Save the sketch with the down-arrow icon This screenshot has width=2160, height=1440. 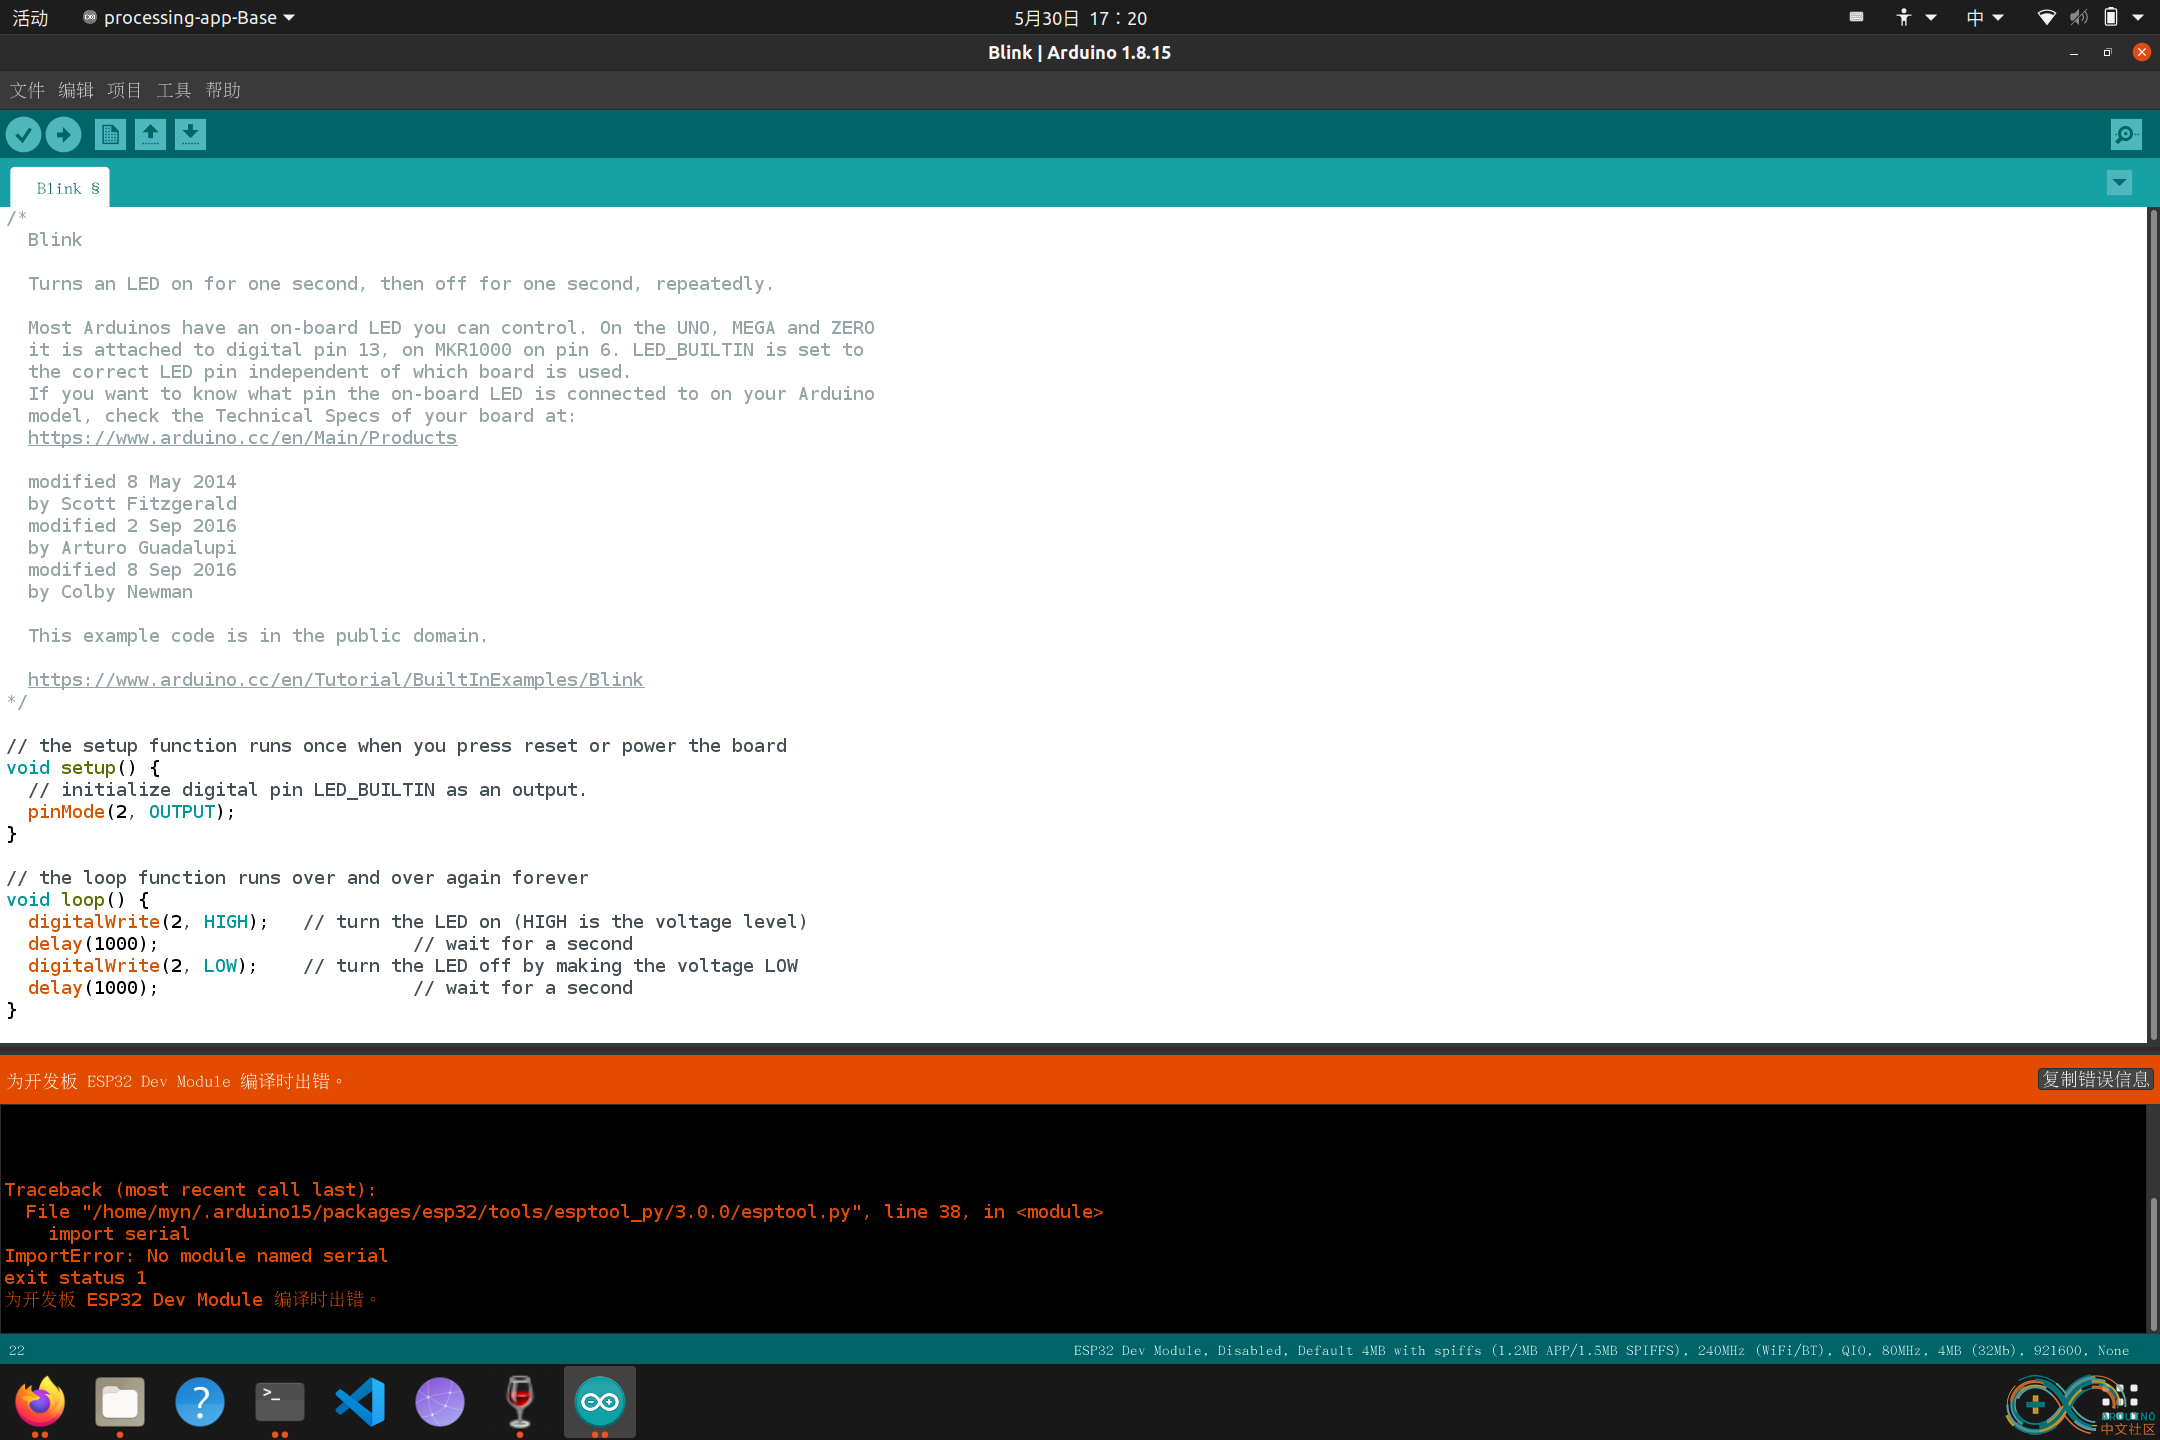click(x=190, y=134)
